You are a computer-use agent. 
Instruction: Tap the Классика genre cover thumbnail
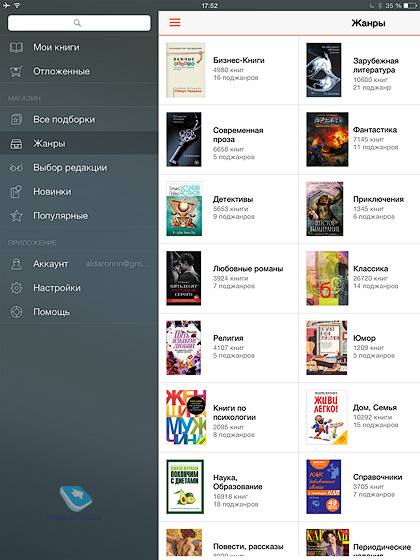(x=327, y=278)
